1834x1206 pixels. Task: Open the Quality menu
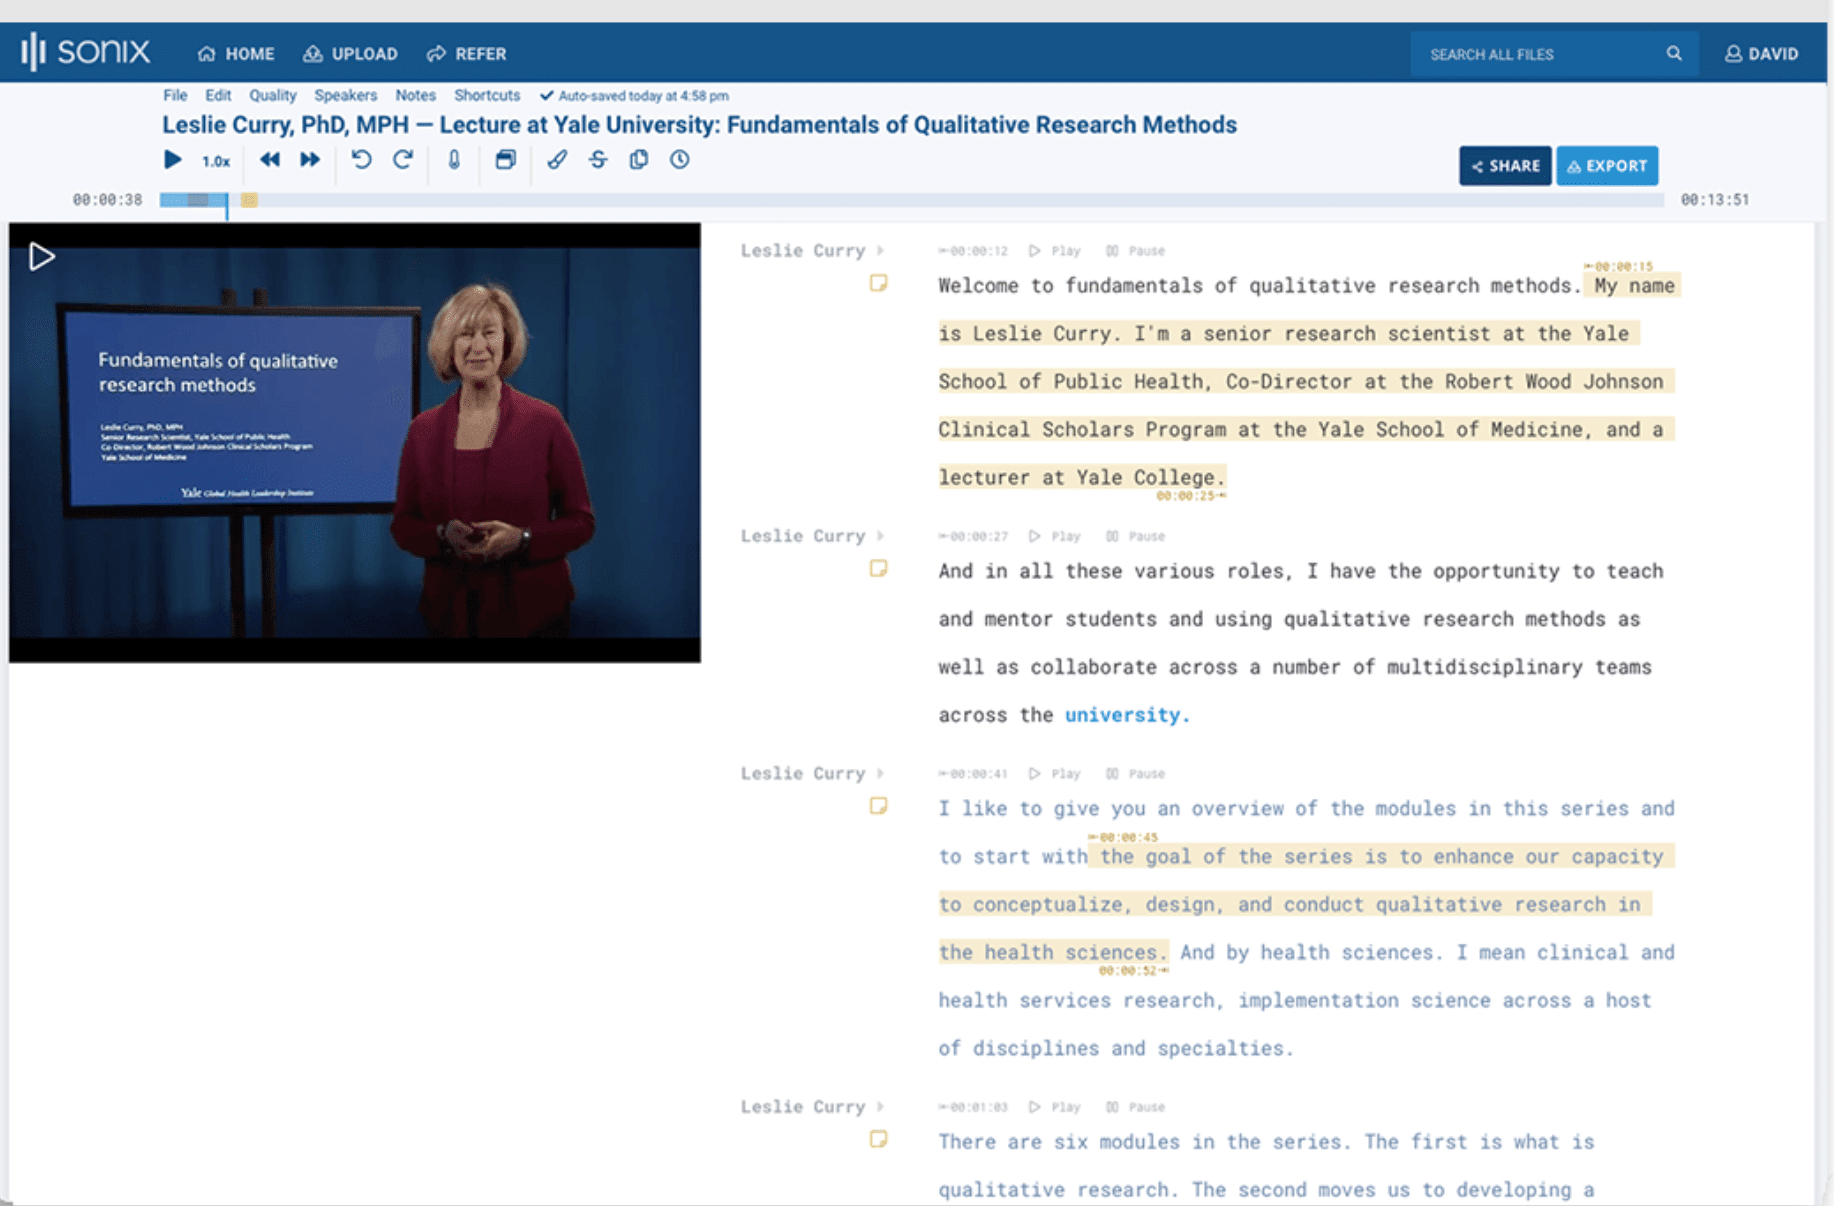point(272,96)
